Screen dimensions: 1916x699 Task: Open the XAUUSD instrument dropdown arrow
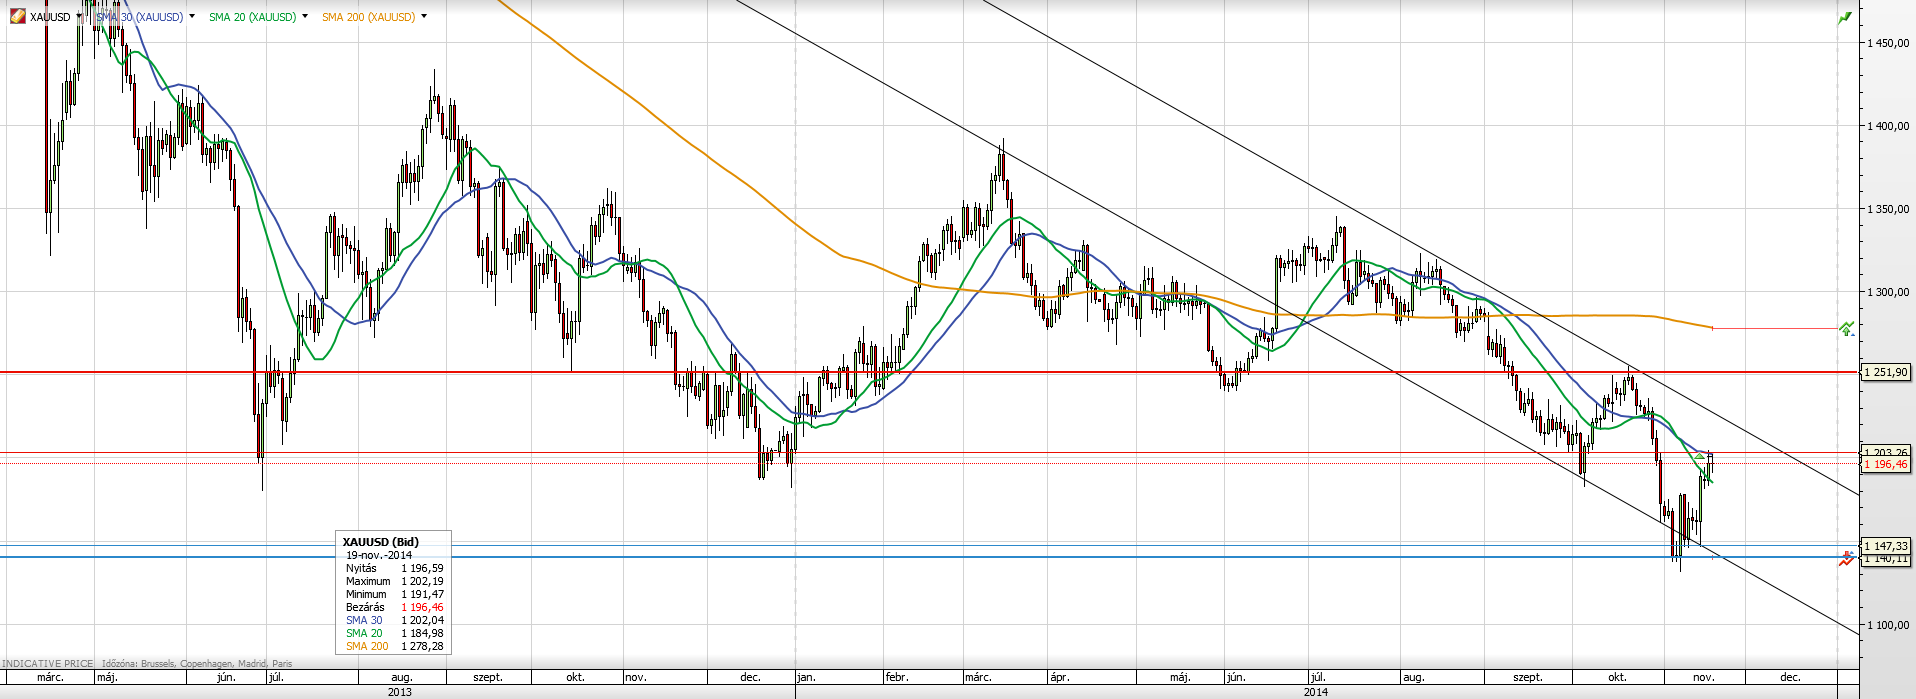click(x=79, y=17)
